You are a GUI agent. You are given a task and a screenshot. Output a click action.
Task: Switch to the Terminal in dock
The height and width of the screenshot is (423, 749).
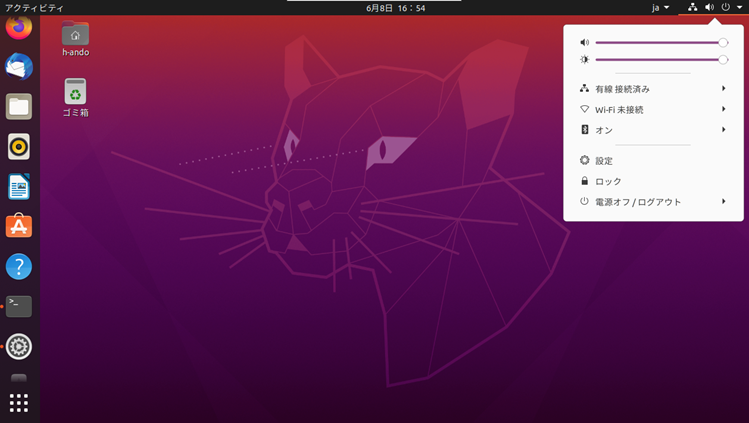click(19, 307)
